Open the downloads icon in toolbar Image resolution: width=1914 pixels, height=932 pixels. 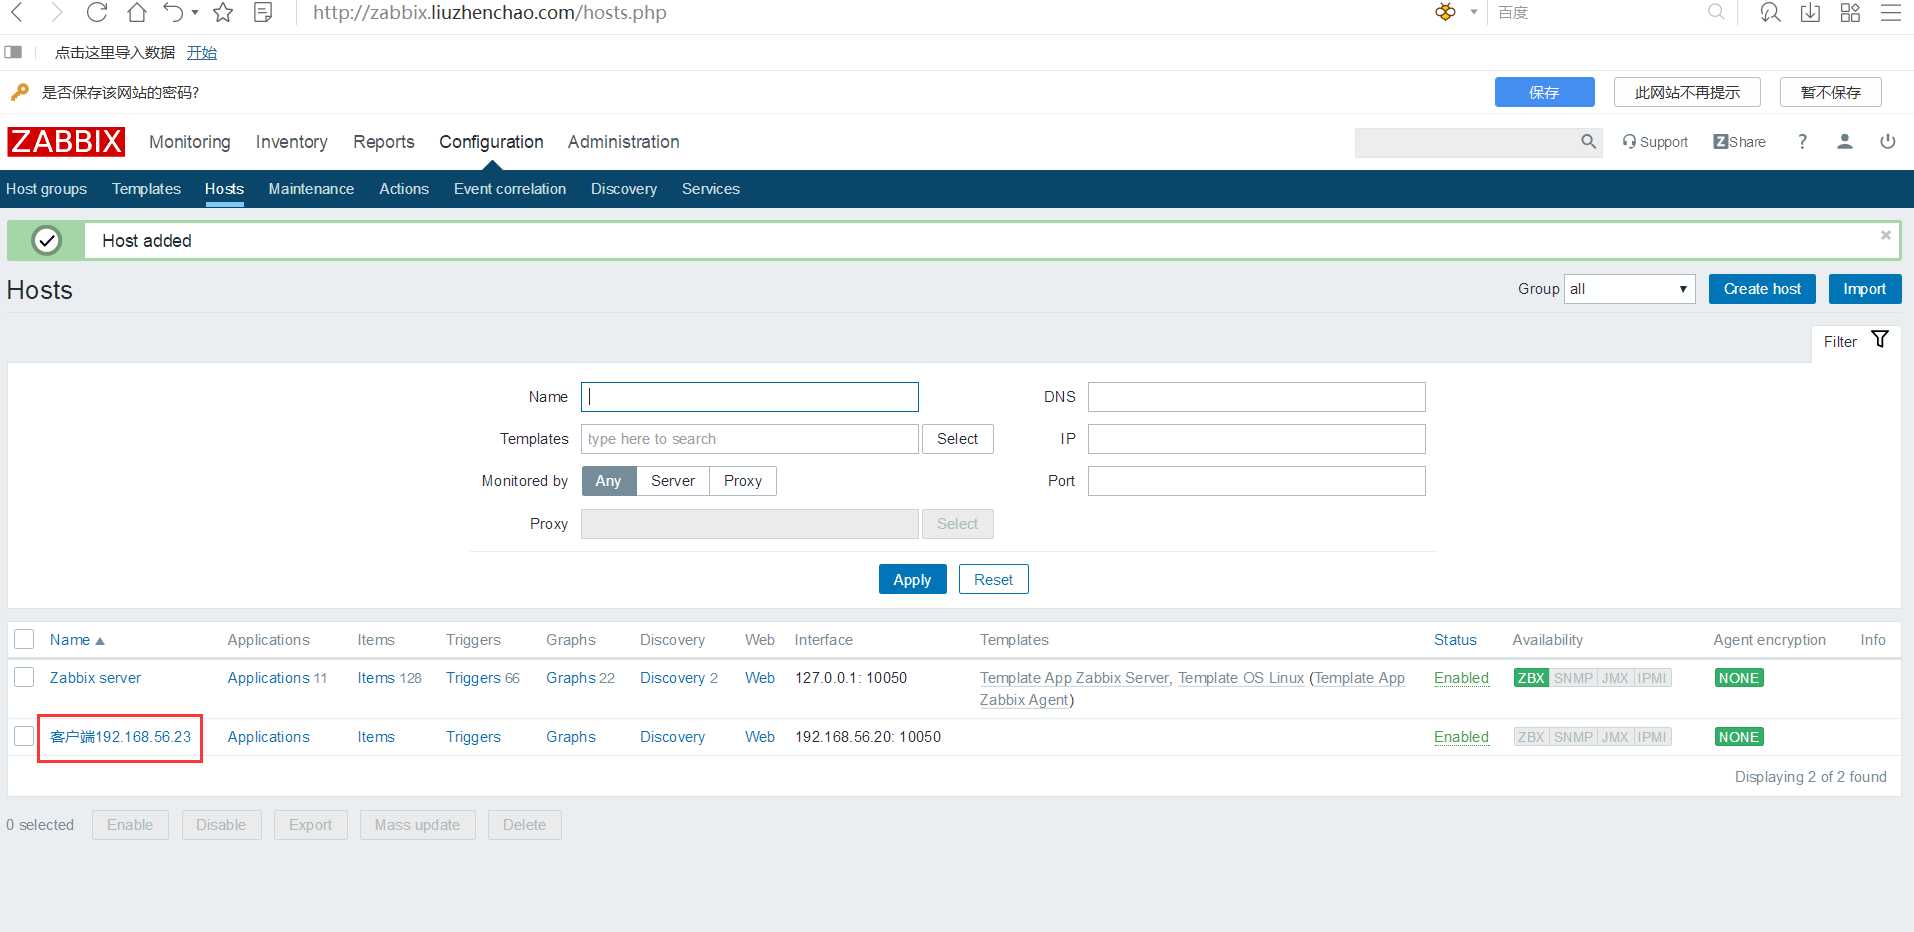coord(1810,12)
